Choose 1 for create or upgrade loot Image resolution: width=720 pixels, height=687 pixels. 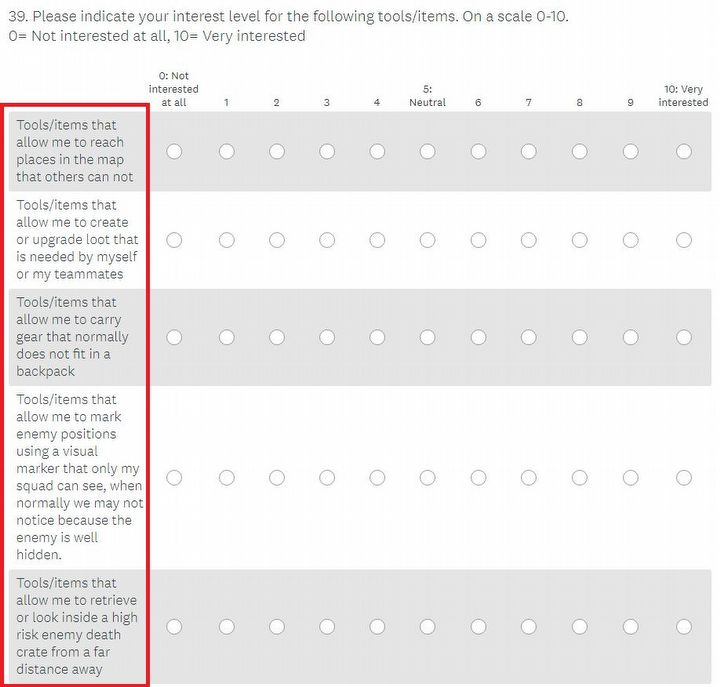(226, 240)
